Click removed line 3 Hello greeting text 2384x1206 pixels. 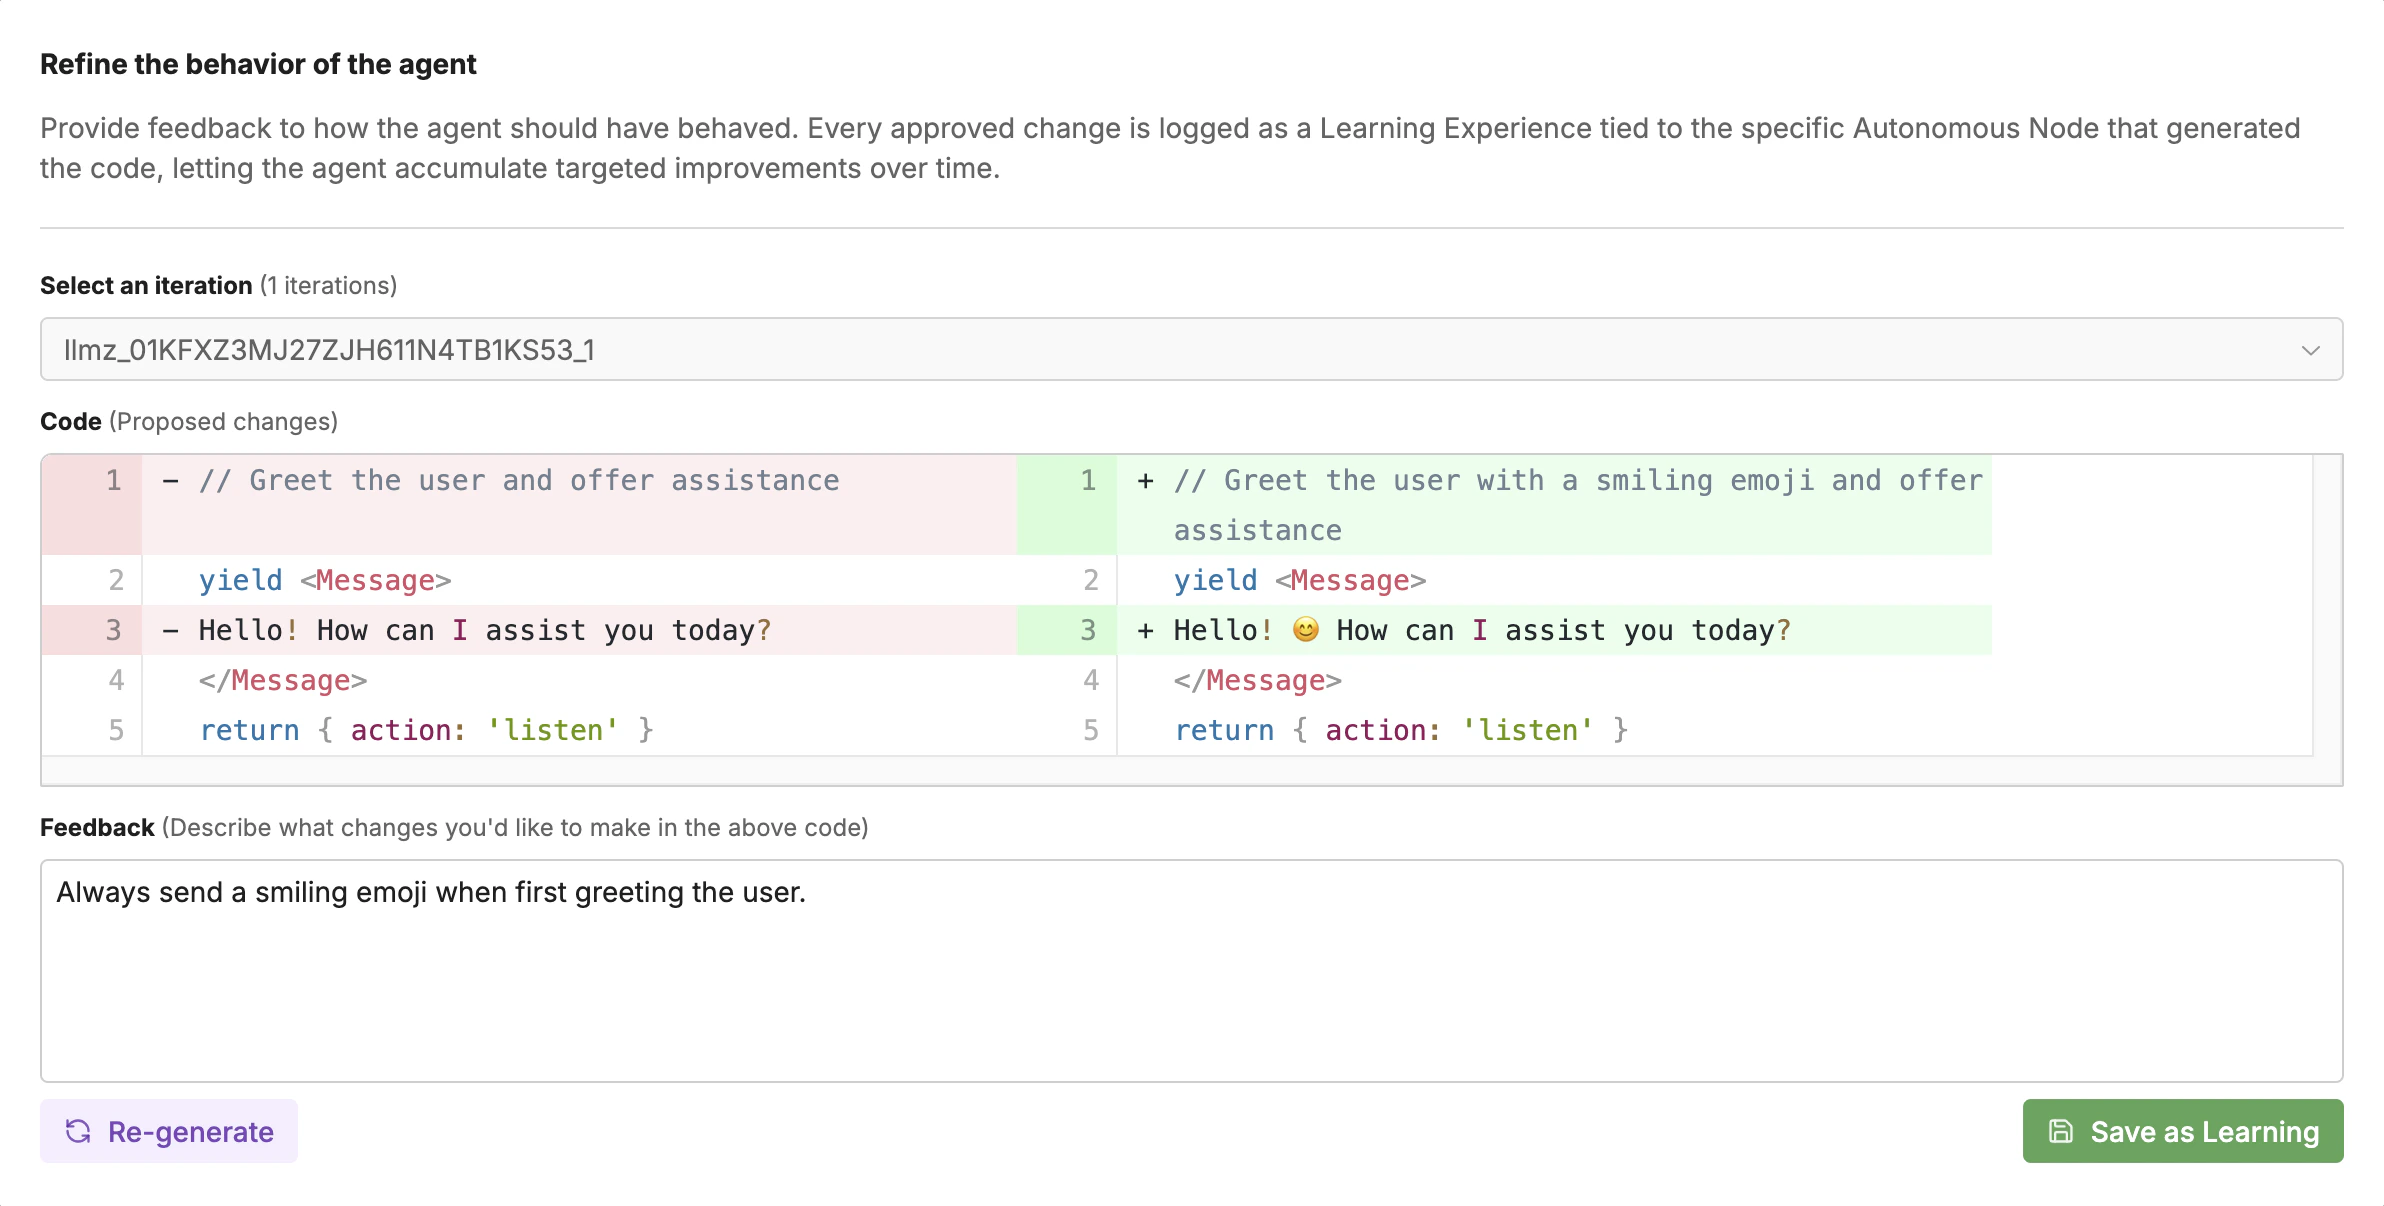(x=485, y=631)
